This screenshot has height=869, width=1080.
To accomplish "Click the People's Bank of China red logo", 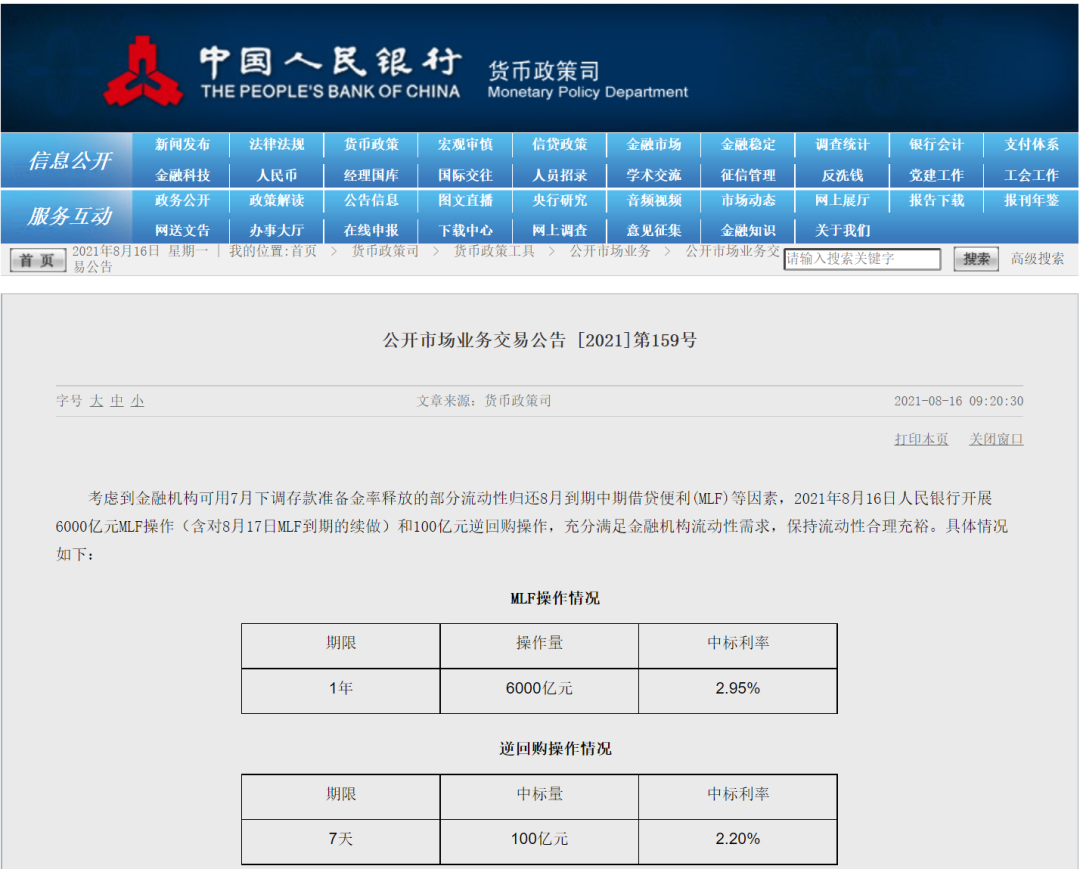I will (x=143, y=72).
